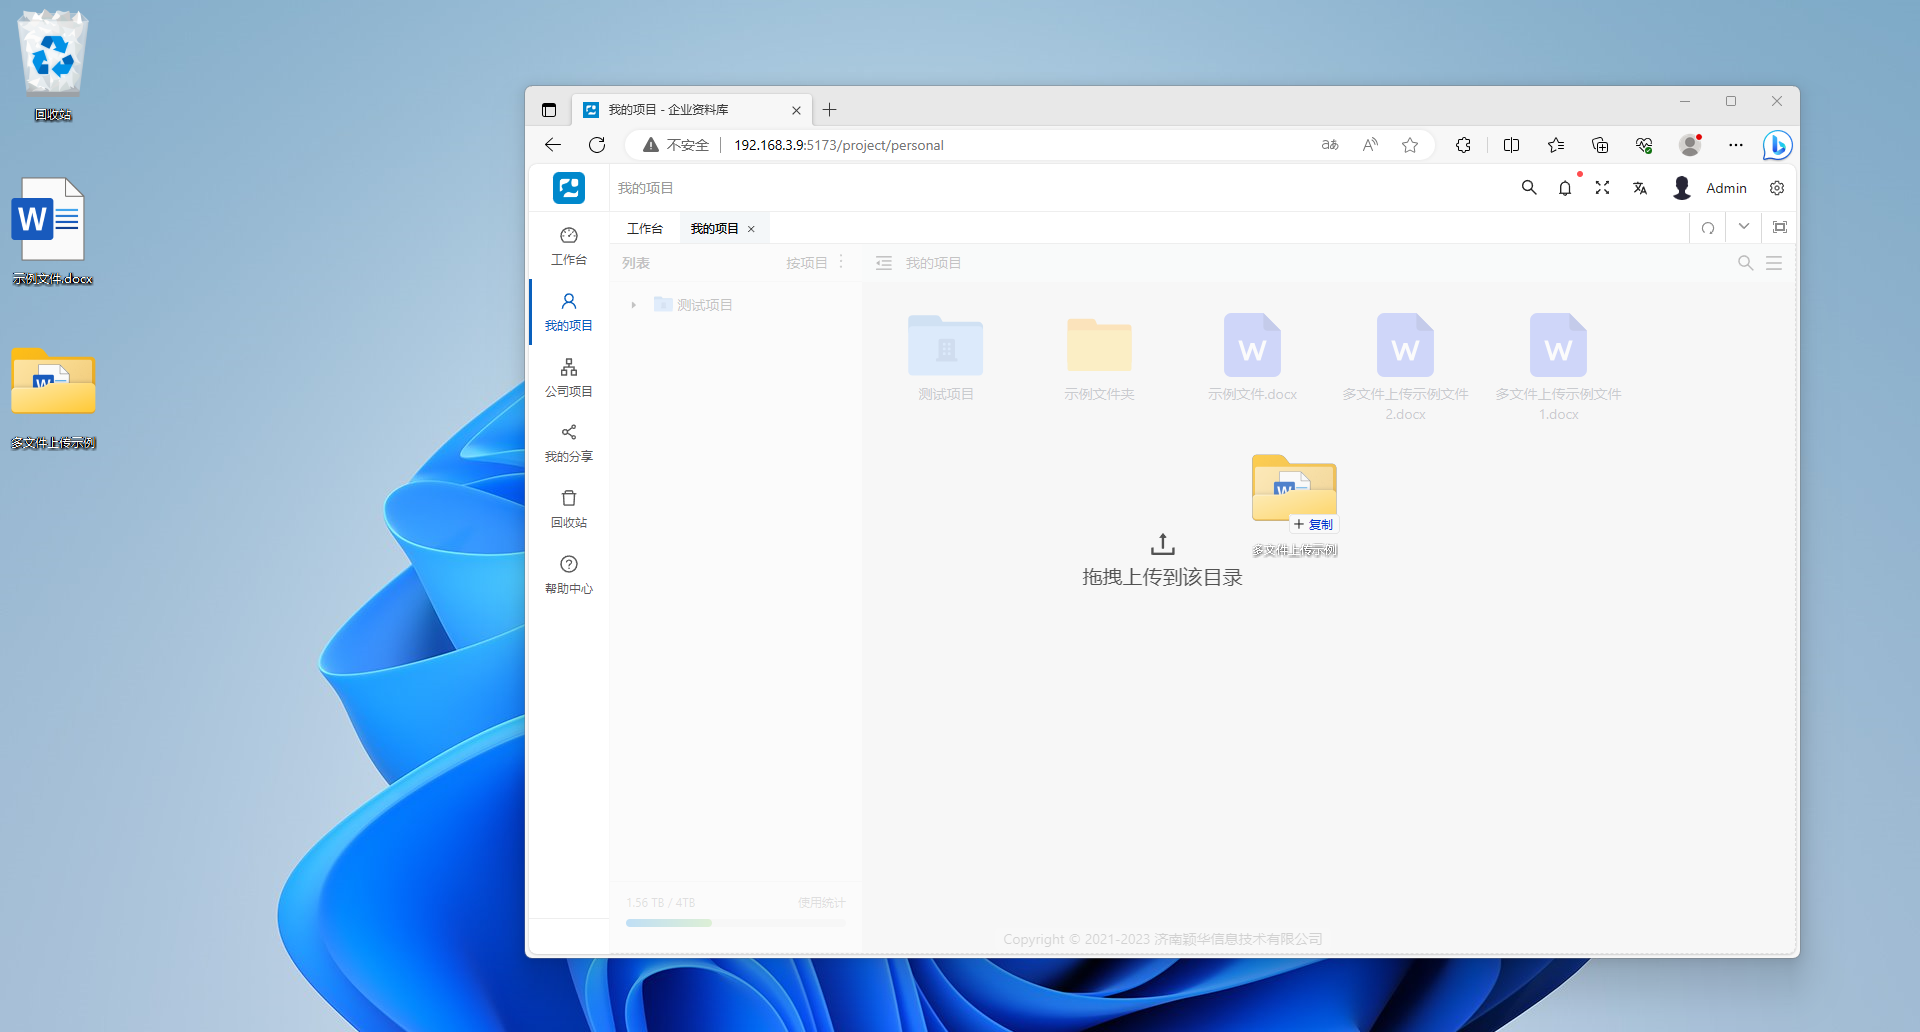1920x1032 pixels.
Task: Click the app logo in the header
Action: [x=569, y=188]
